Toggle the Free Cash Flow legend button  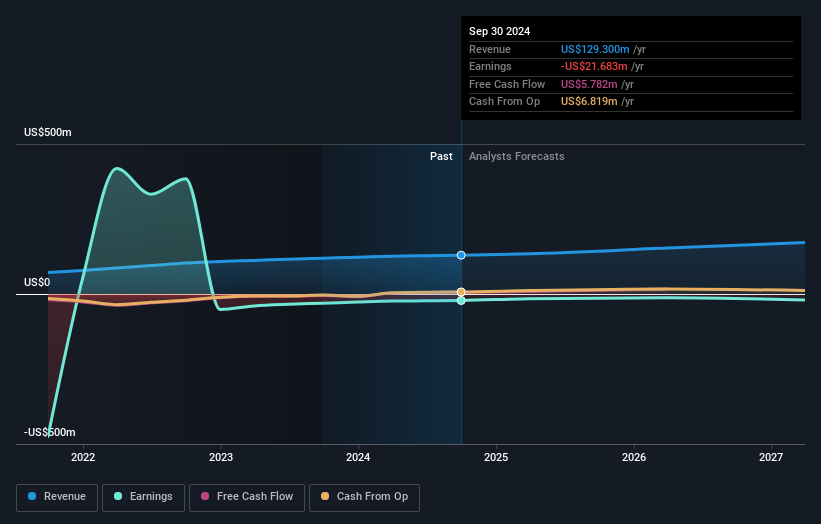click(247, 497)
